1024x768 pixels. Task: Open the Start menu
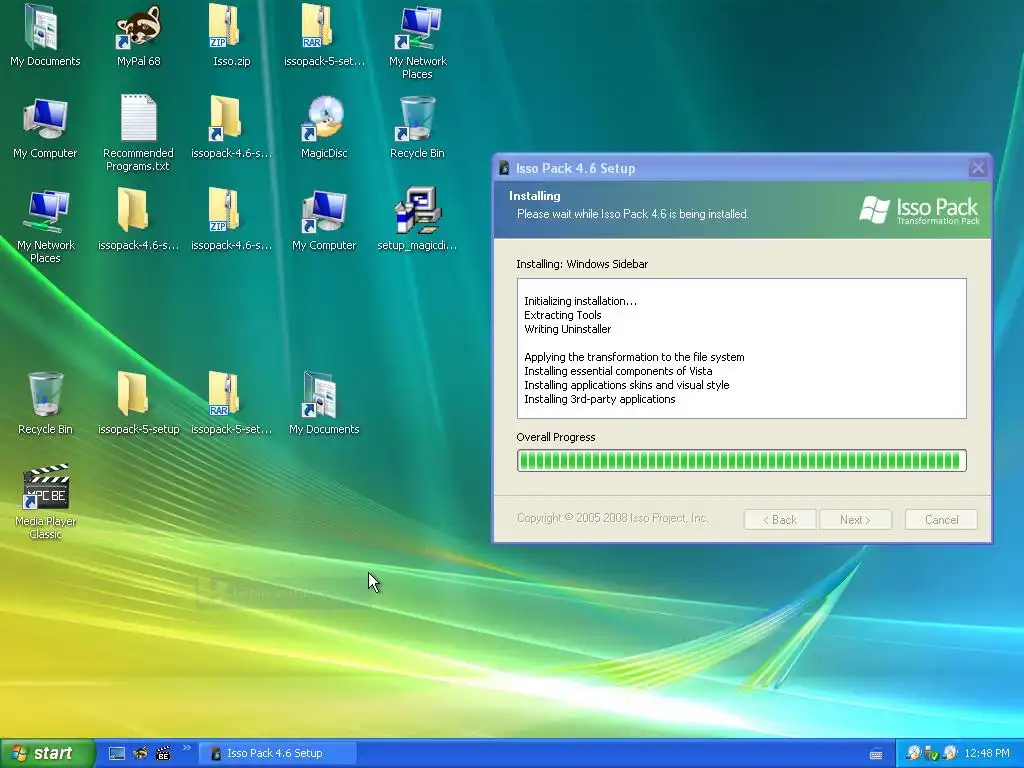(x=47, y=754)
